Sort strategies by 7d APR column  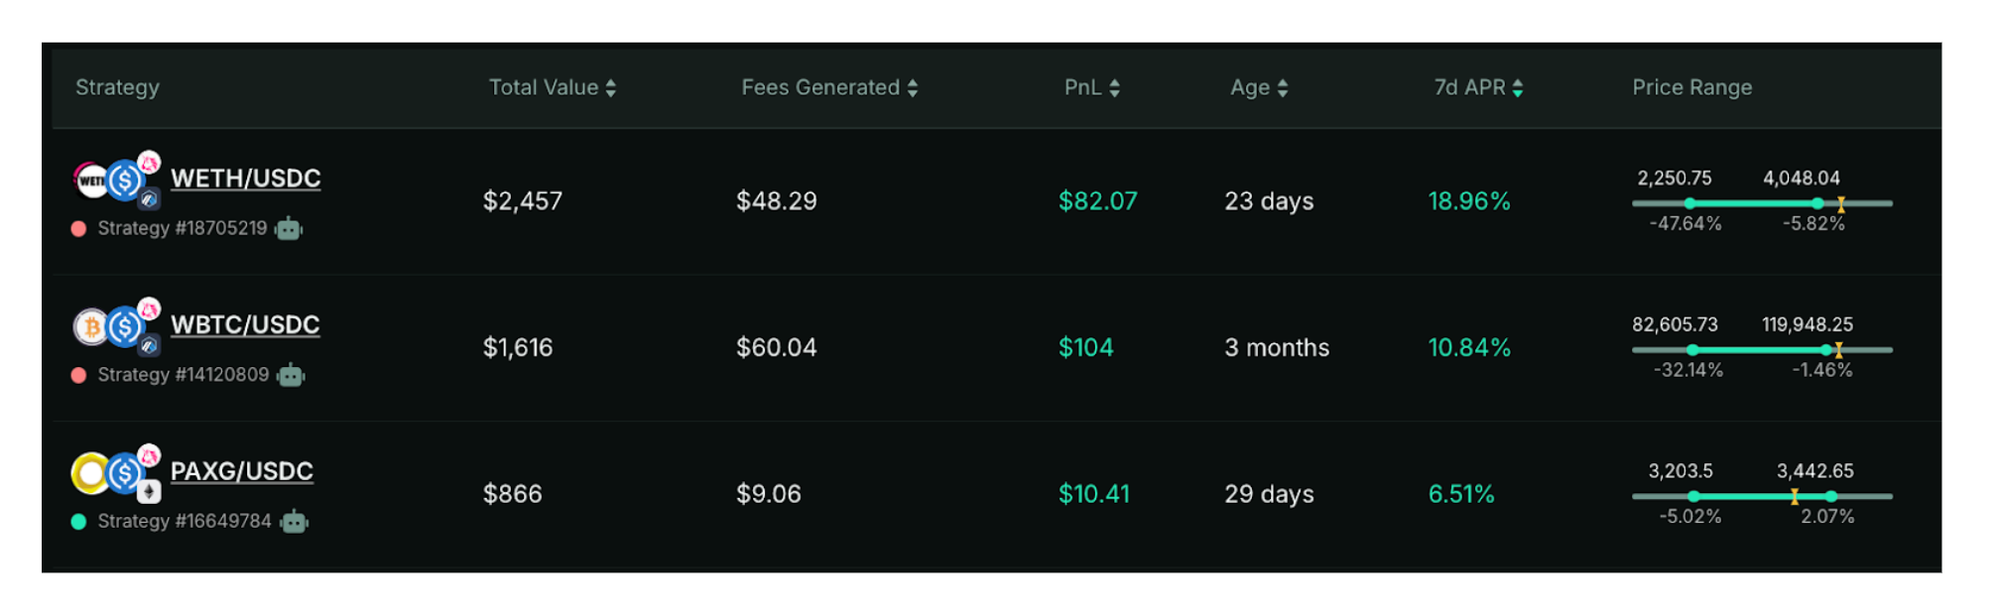[1478, 88]
